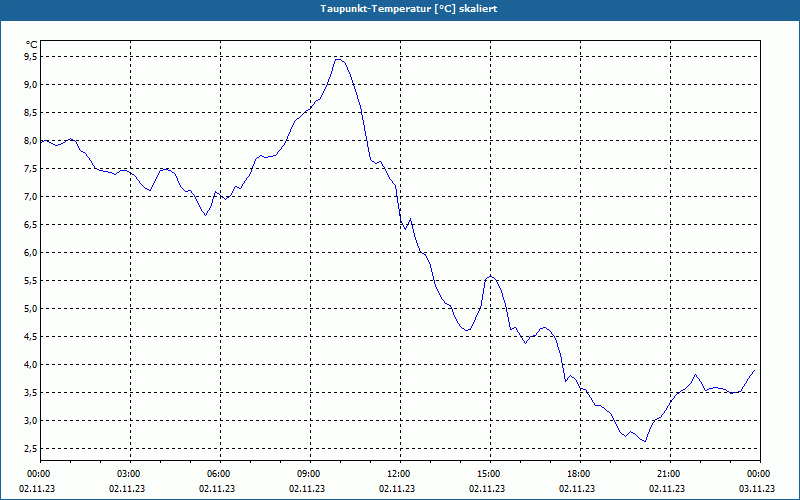This screenshot has height=500, width=800.
Task: Click the 8,0 y-axis label
Action: point(31,141)
